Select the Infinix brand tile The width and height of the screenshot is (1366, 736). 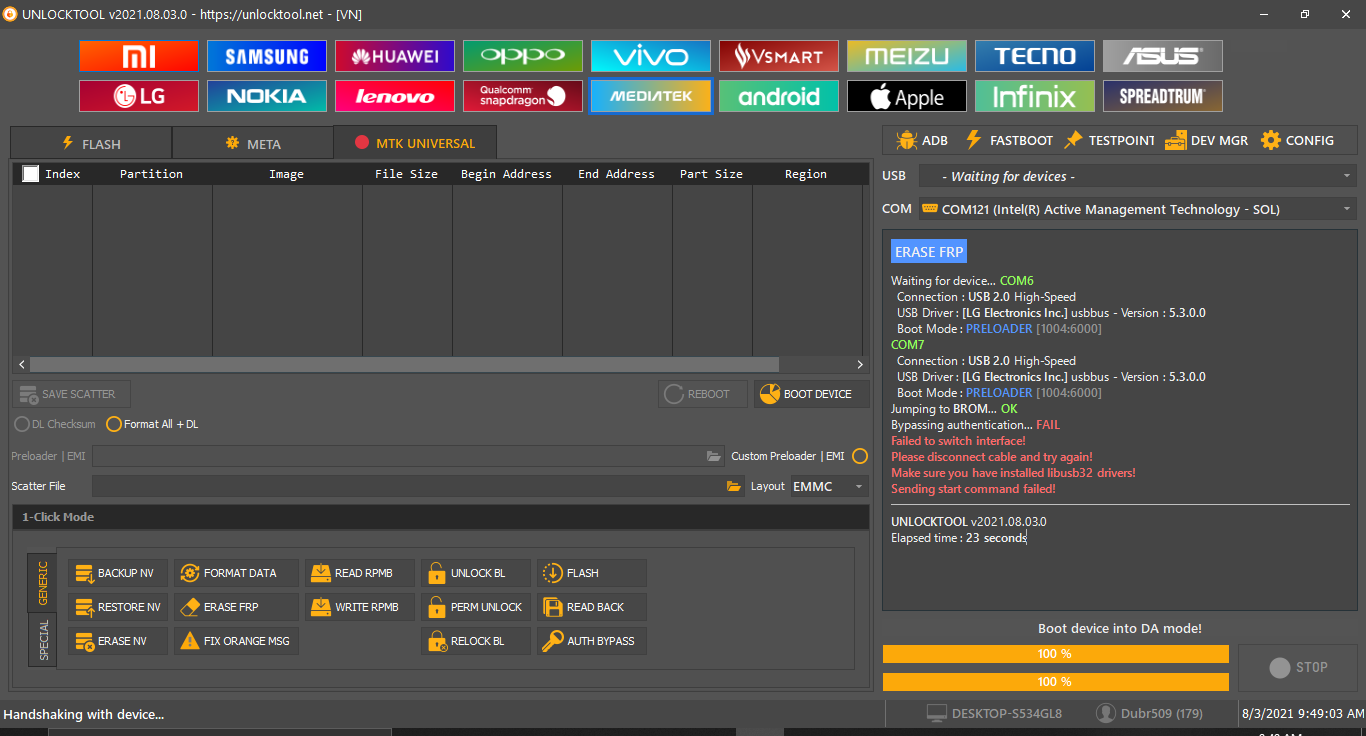[x=1035, y=96]
